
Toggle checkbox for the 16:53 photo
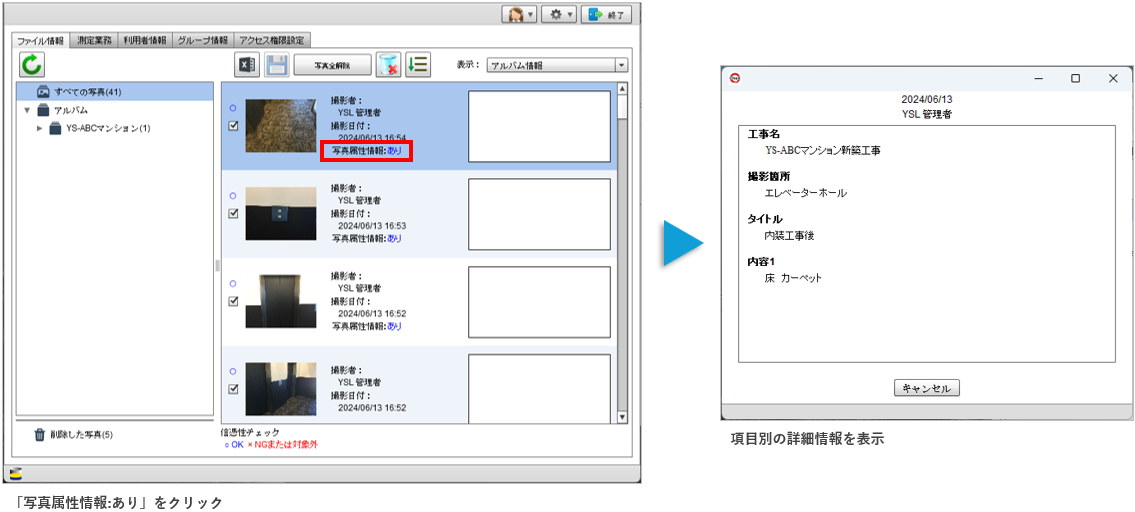233,213
